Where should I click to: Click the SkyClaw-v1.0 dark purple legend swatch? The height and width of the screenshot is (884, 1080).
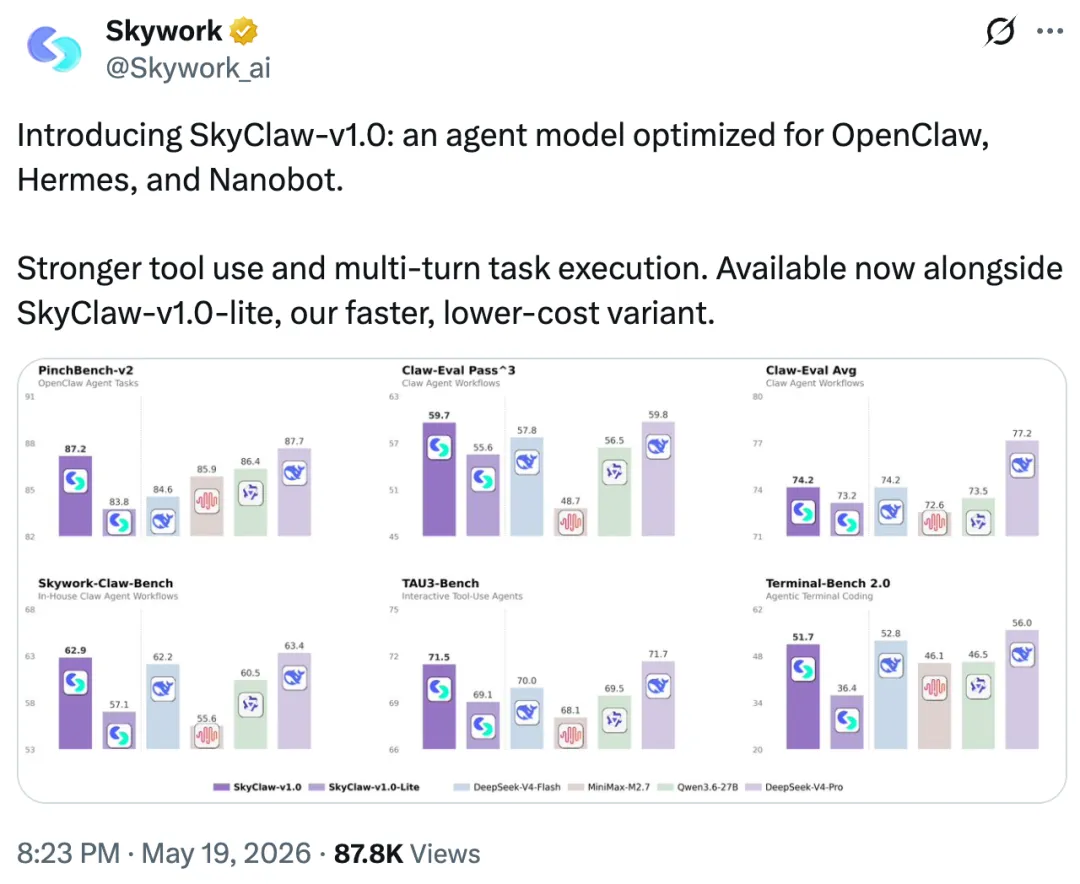(221, 787)
